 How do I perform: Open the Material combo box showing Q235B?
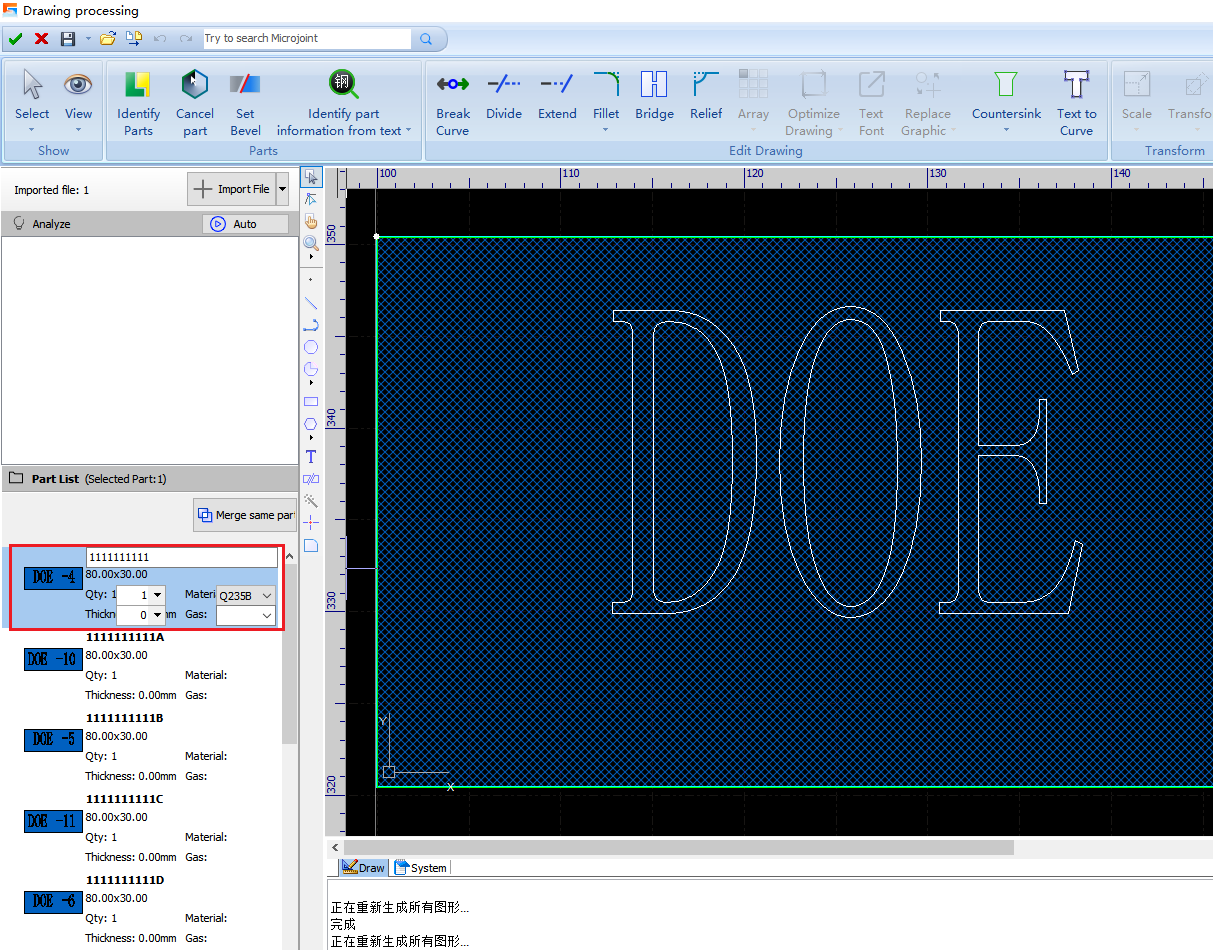[x=246, y=595]
